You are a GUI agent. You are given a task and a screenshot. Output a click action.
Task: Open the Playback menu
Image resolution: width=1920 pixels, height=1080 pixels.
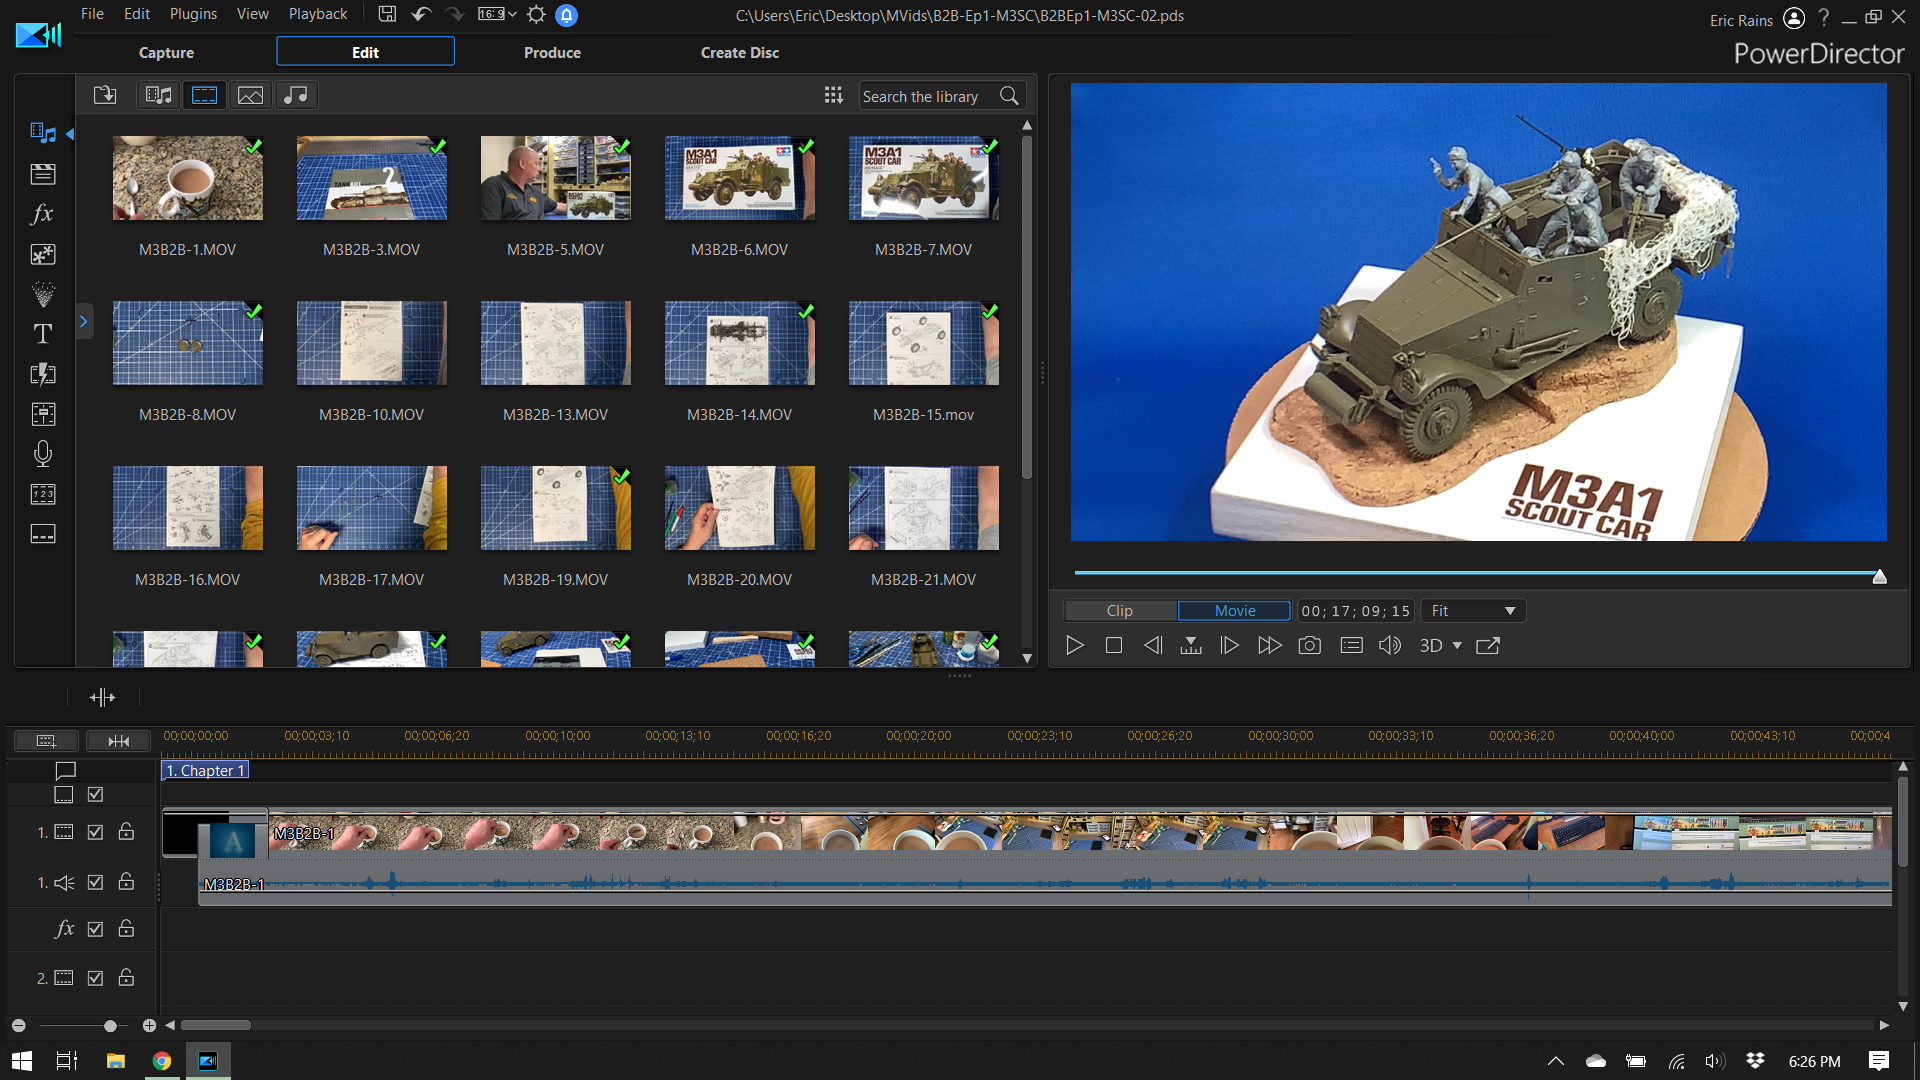point(318,14)
